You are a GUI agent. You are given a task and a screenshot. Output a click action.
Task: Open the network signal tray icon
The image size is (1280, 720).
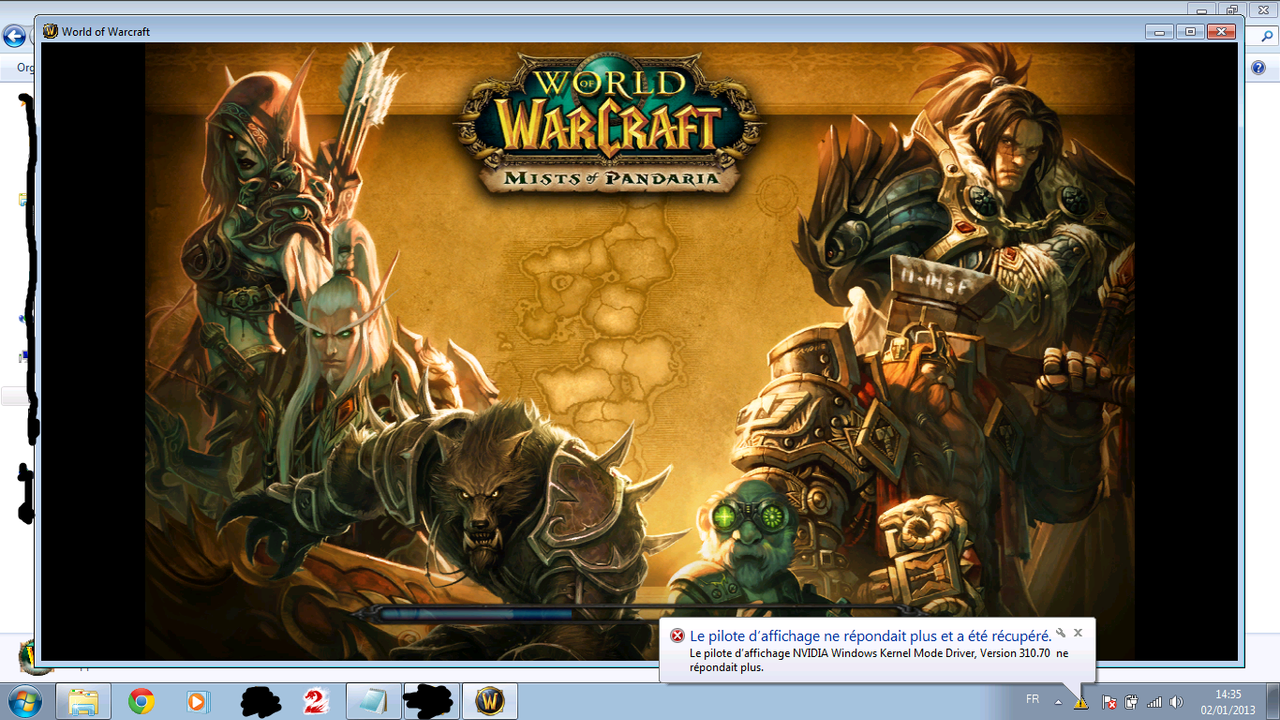[1154, 703]
